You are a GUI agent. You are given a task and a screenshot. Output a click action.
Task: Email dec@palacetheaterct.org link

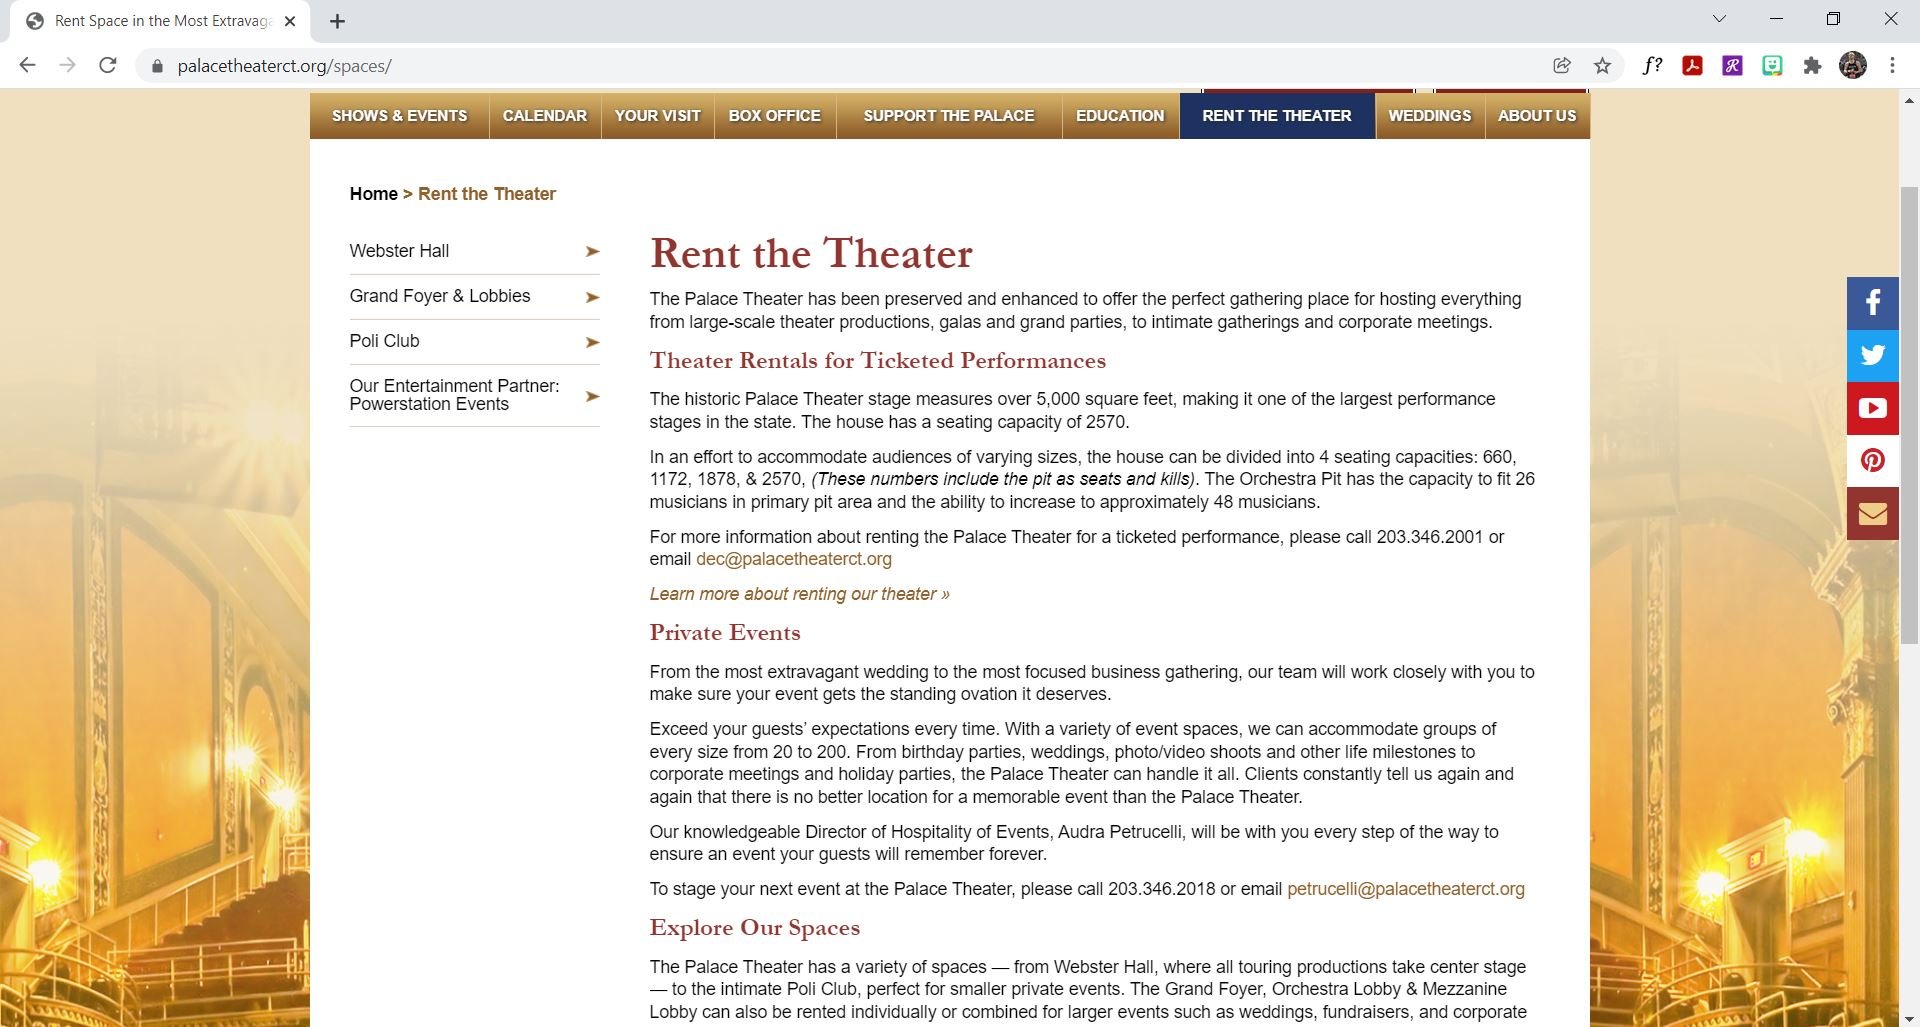(x=794, y=559)
